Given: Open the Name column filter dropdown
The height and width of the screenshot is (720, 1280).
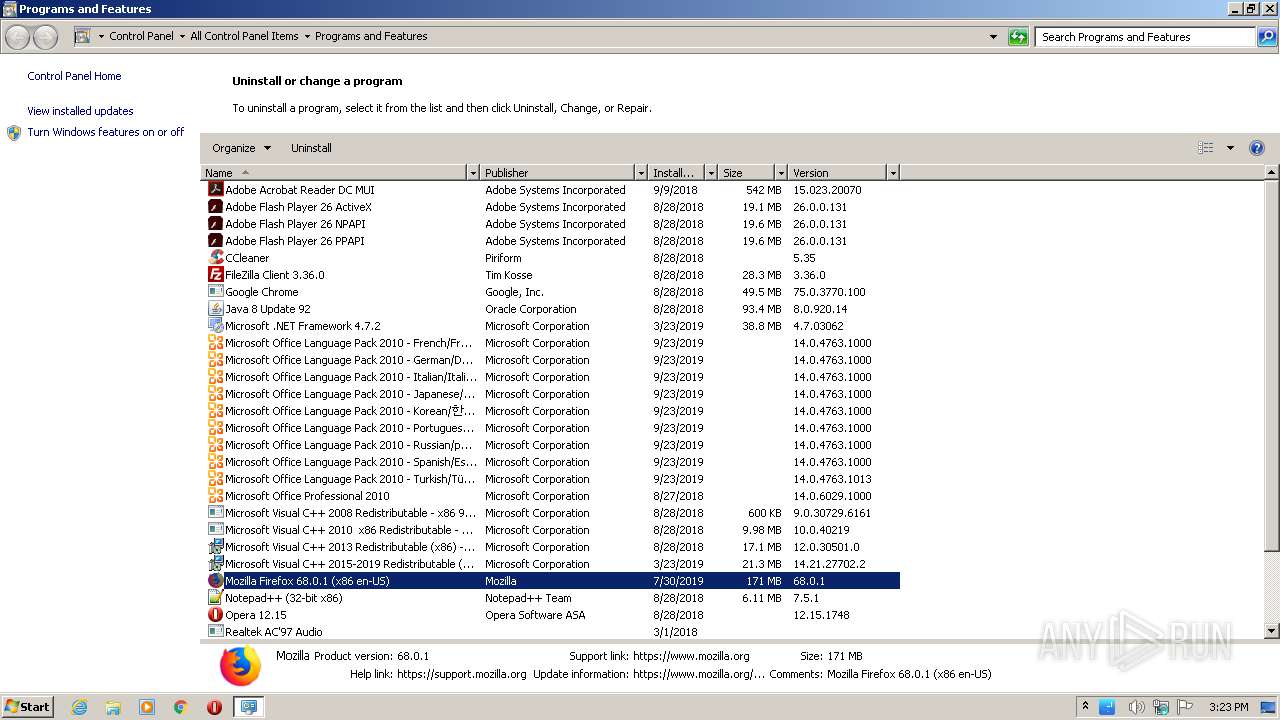Looking at the screenshot, I should tap(473, 173).
